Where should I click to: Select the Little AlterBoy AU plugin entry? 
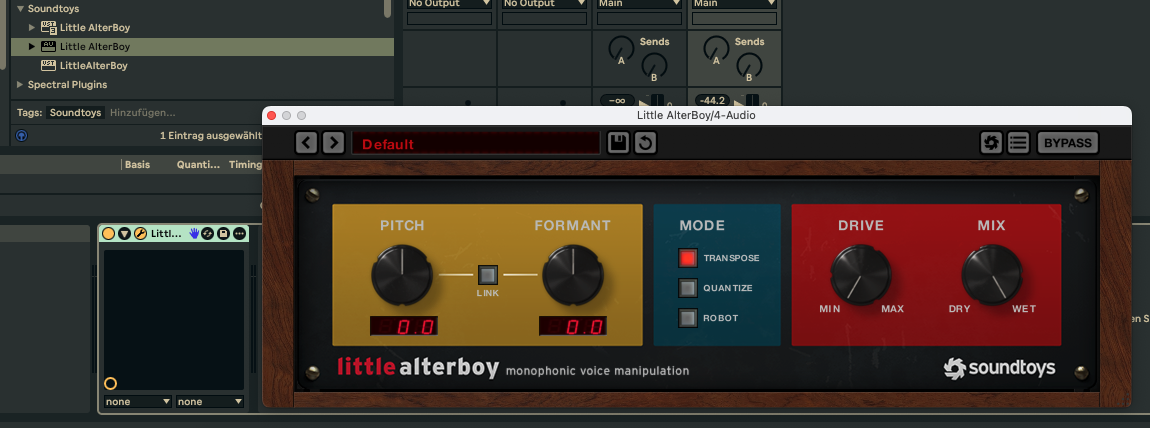(95, 47)
